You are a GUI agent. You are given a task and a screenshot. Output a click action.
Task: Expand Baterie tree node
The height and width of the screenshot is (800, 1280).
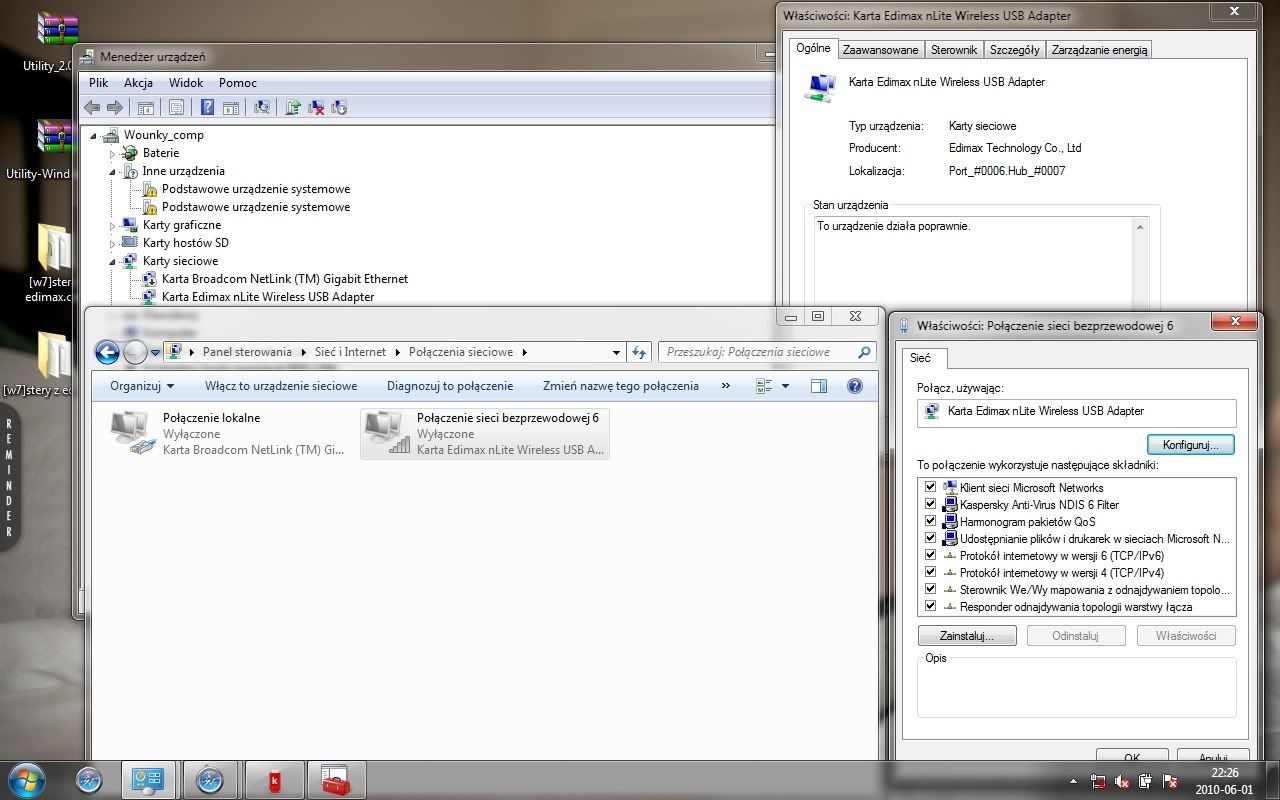[x=113, y=153]
